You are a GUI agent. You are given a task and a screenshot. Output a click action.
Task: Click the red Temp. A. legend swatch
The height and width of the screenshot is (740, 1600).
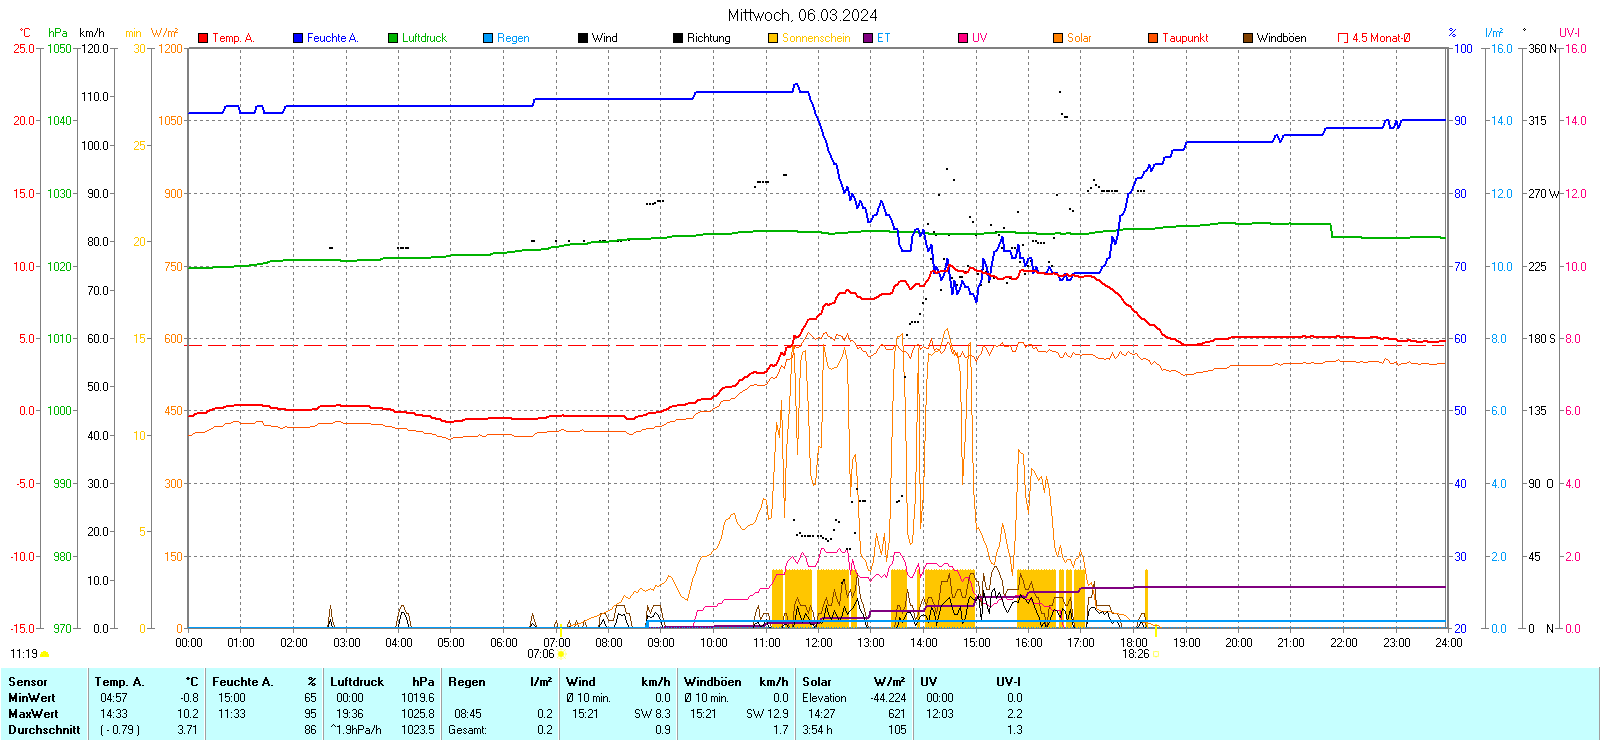pos(203,38)
